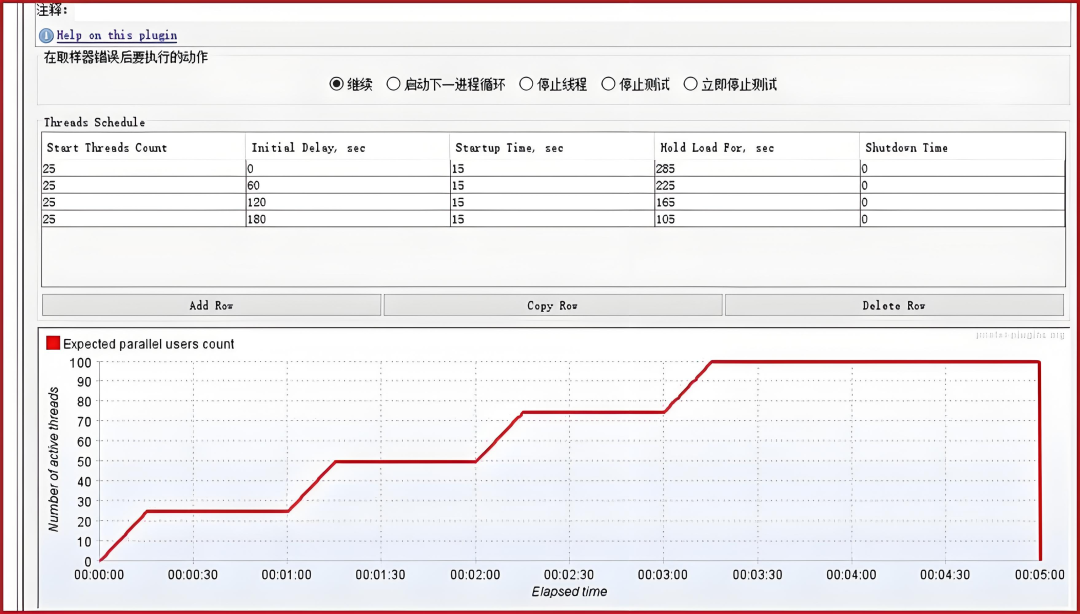Image resolution: width=1080 pixels, height=614 pixels.
Task: Click the Hold Load For, sec column header
Action: pyautogui.click(x=757, y=147)
